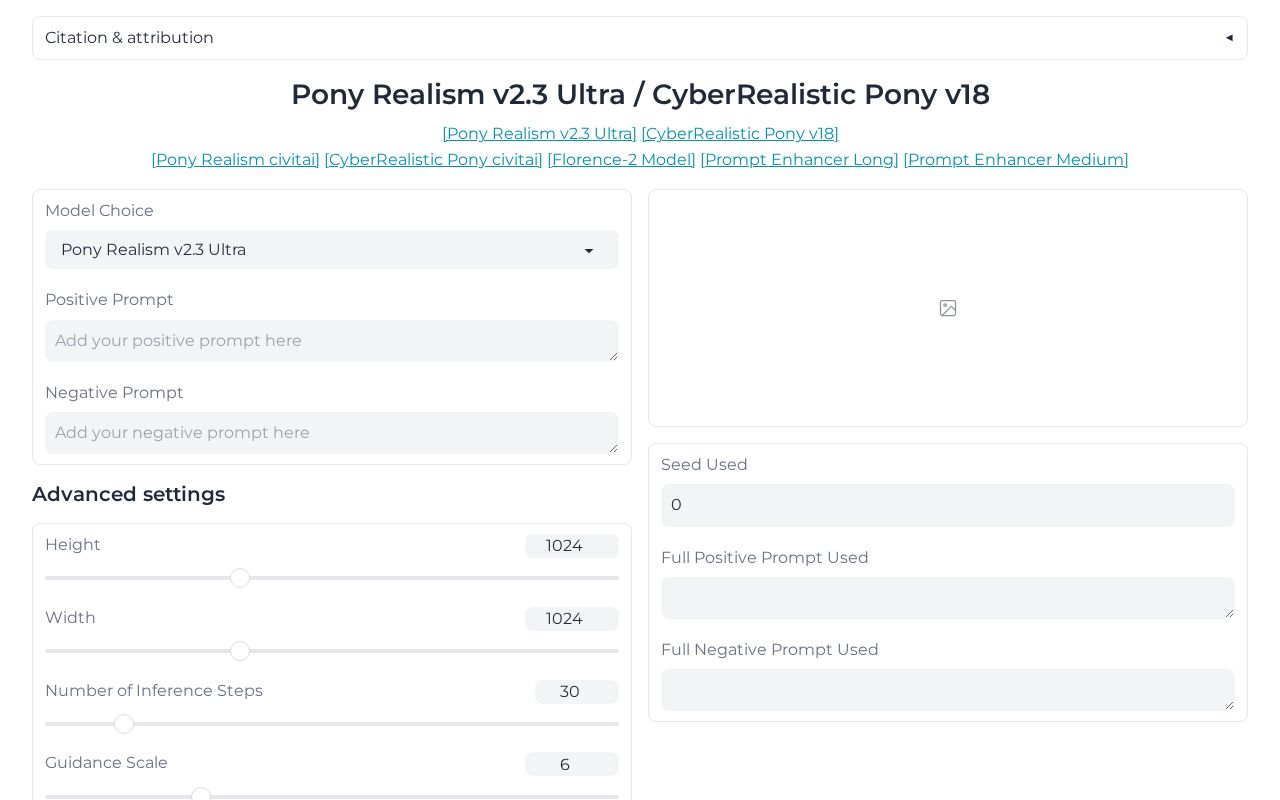Screen dimensions: 1280x800
Task: Click the Width slider handle
Action: [x=240, y=651]
